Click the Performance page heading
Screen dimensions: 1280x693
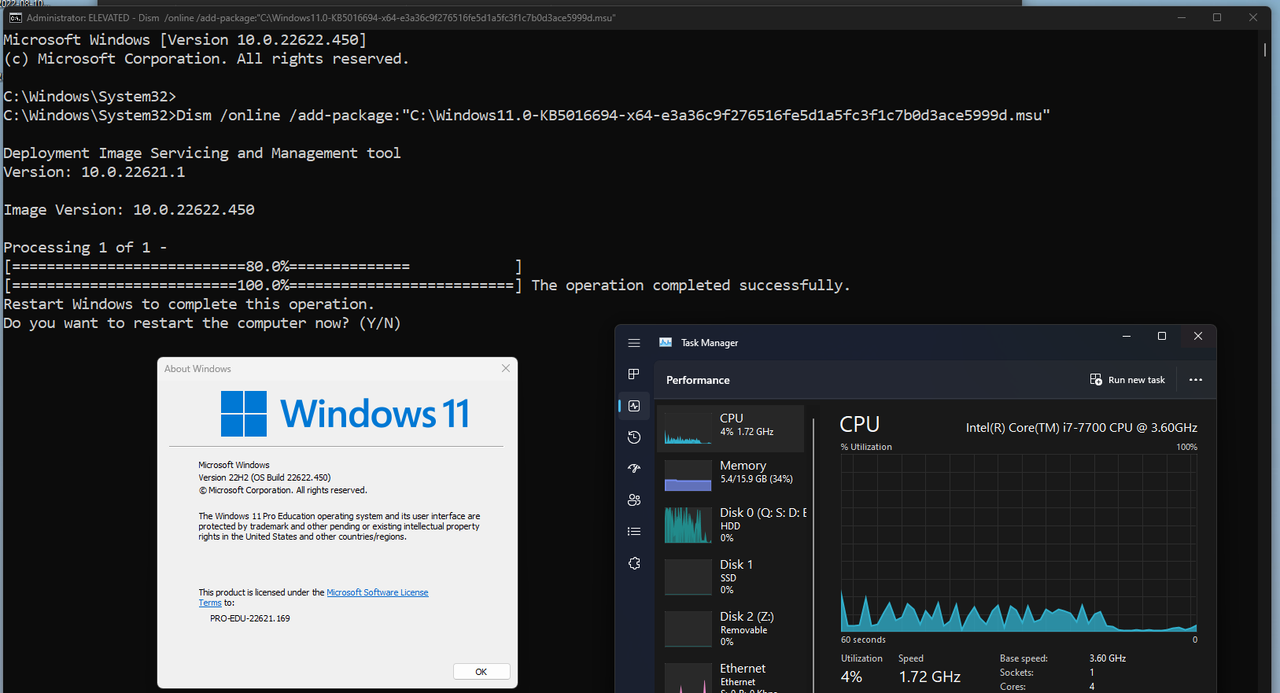point(698,380)
